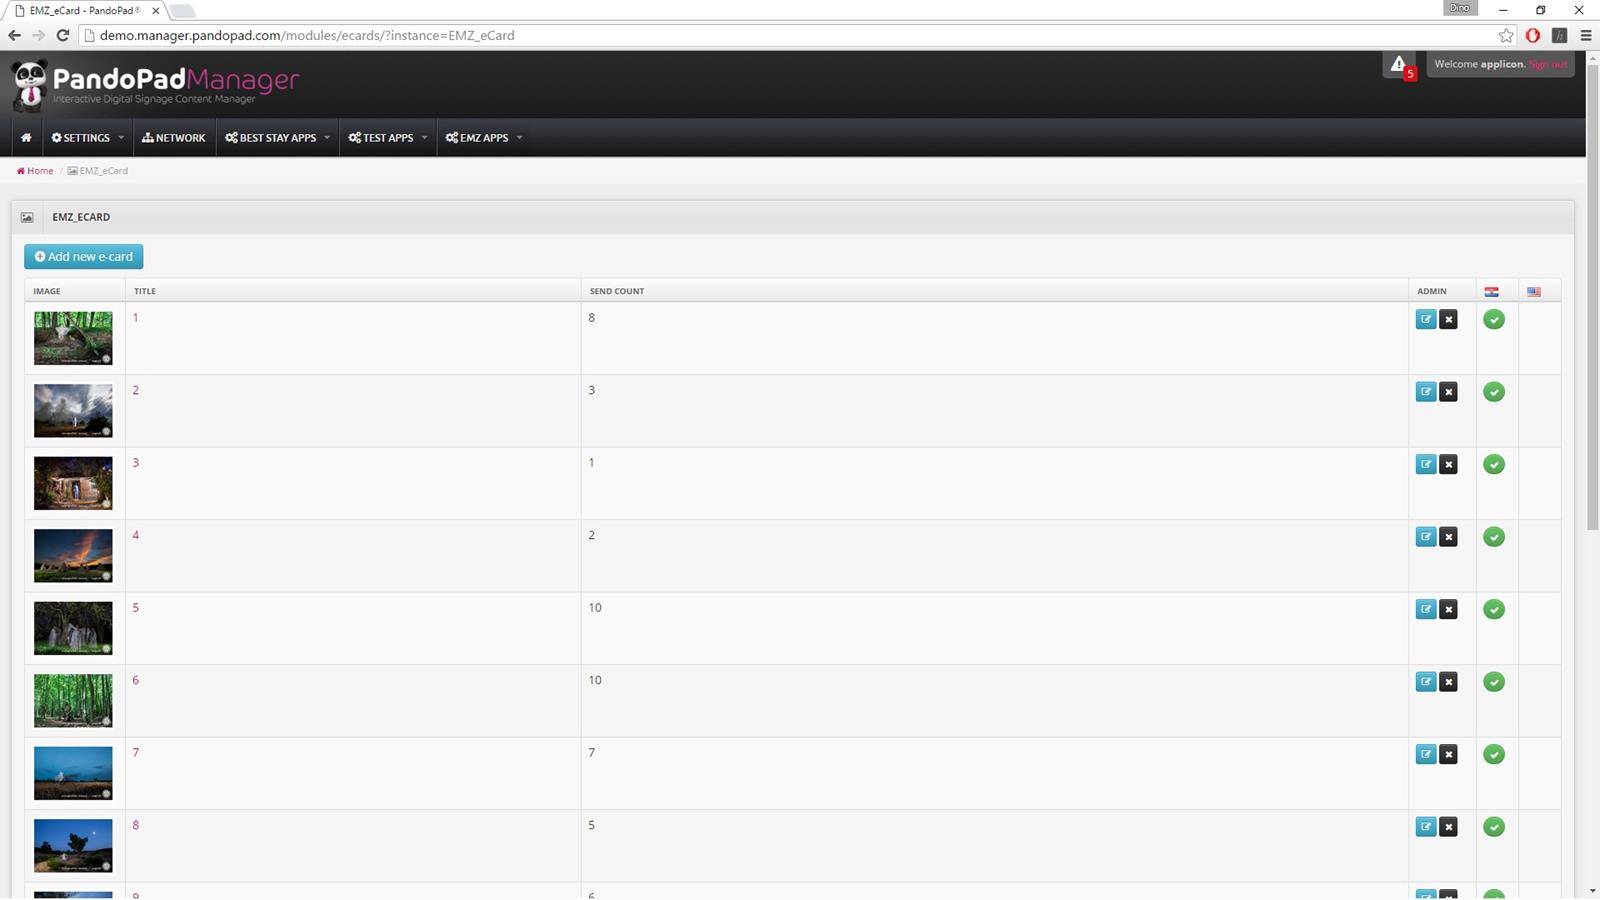The width and height of the screenshot is (1600, 900).
Task: Open forest thumbnail of e-card 1
Action: click(73, 338)
